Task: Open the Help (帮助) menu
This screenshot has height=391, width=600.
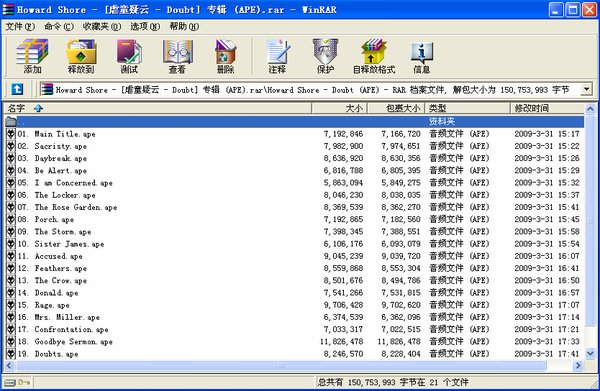Action: coord(184,26)
